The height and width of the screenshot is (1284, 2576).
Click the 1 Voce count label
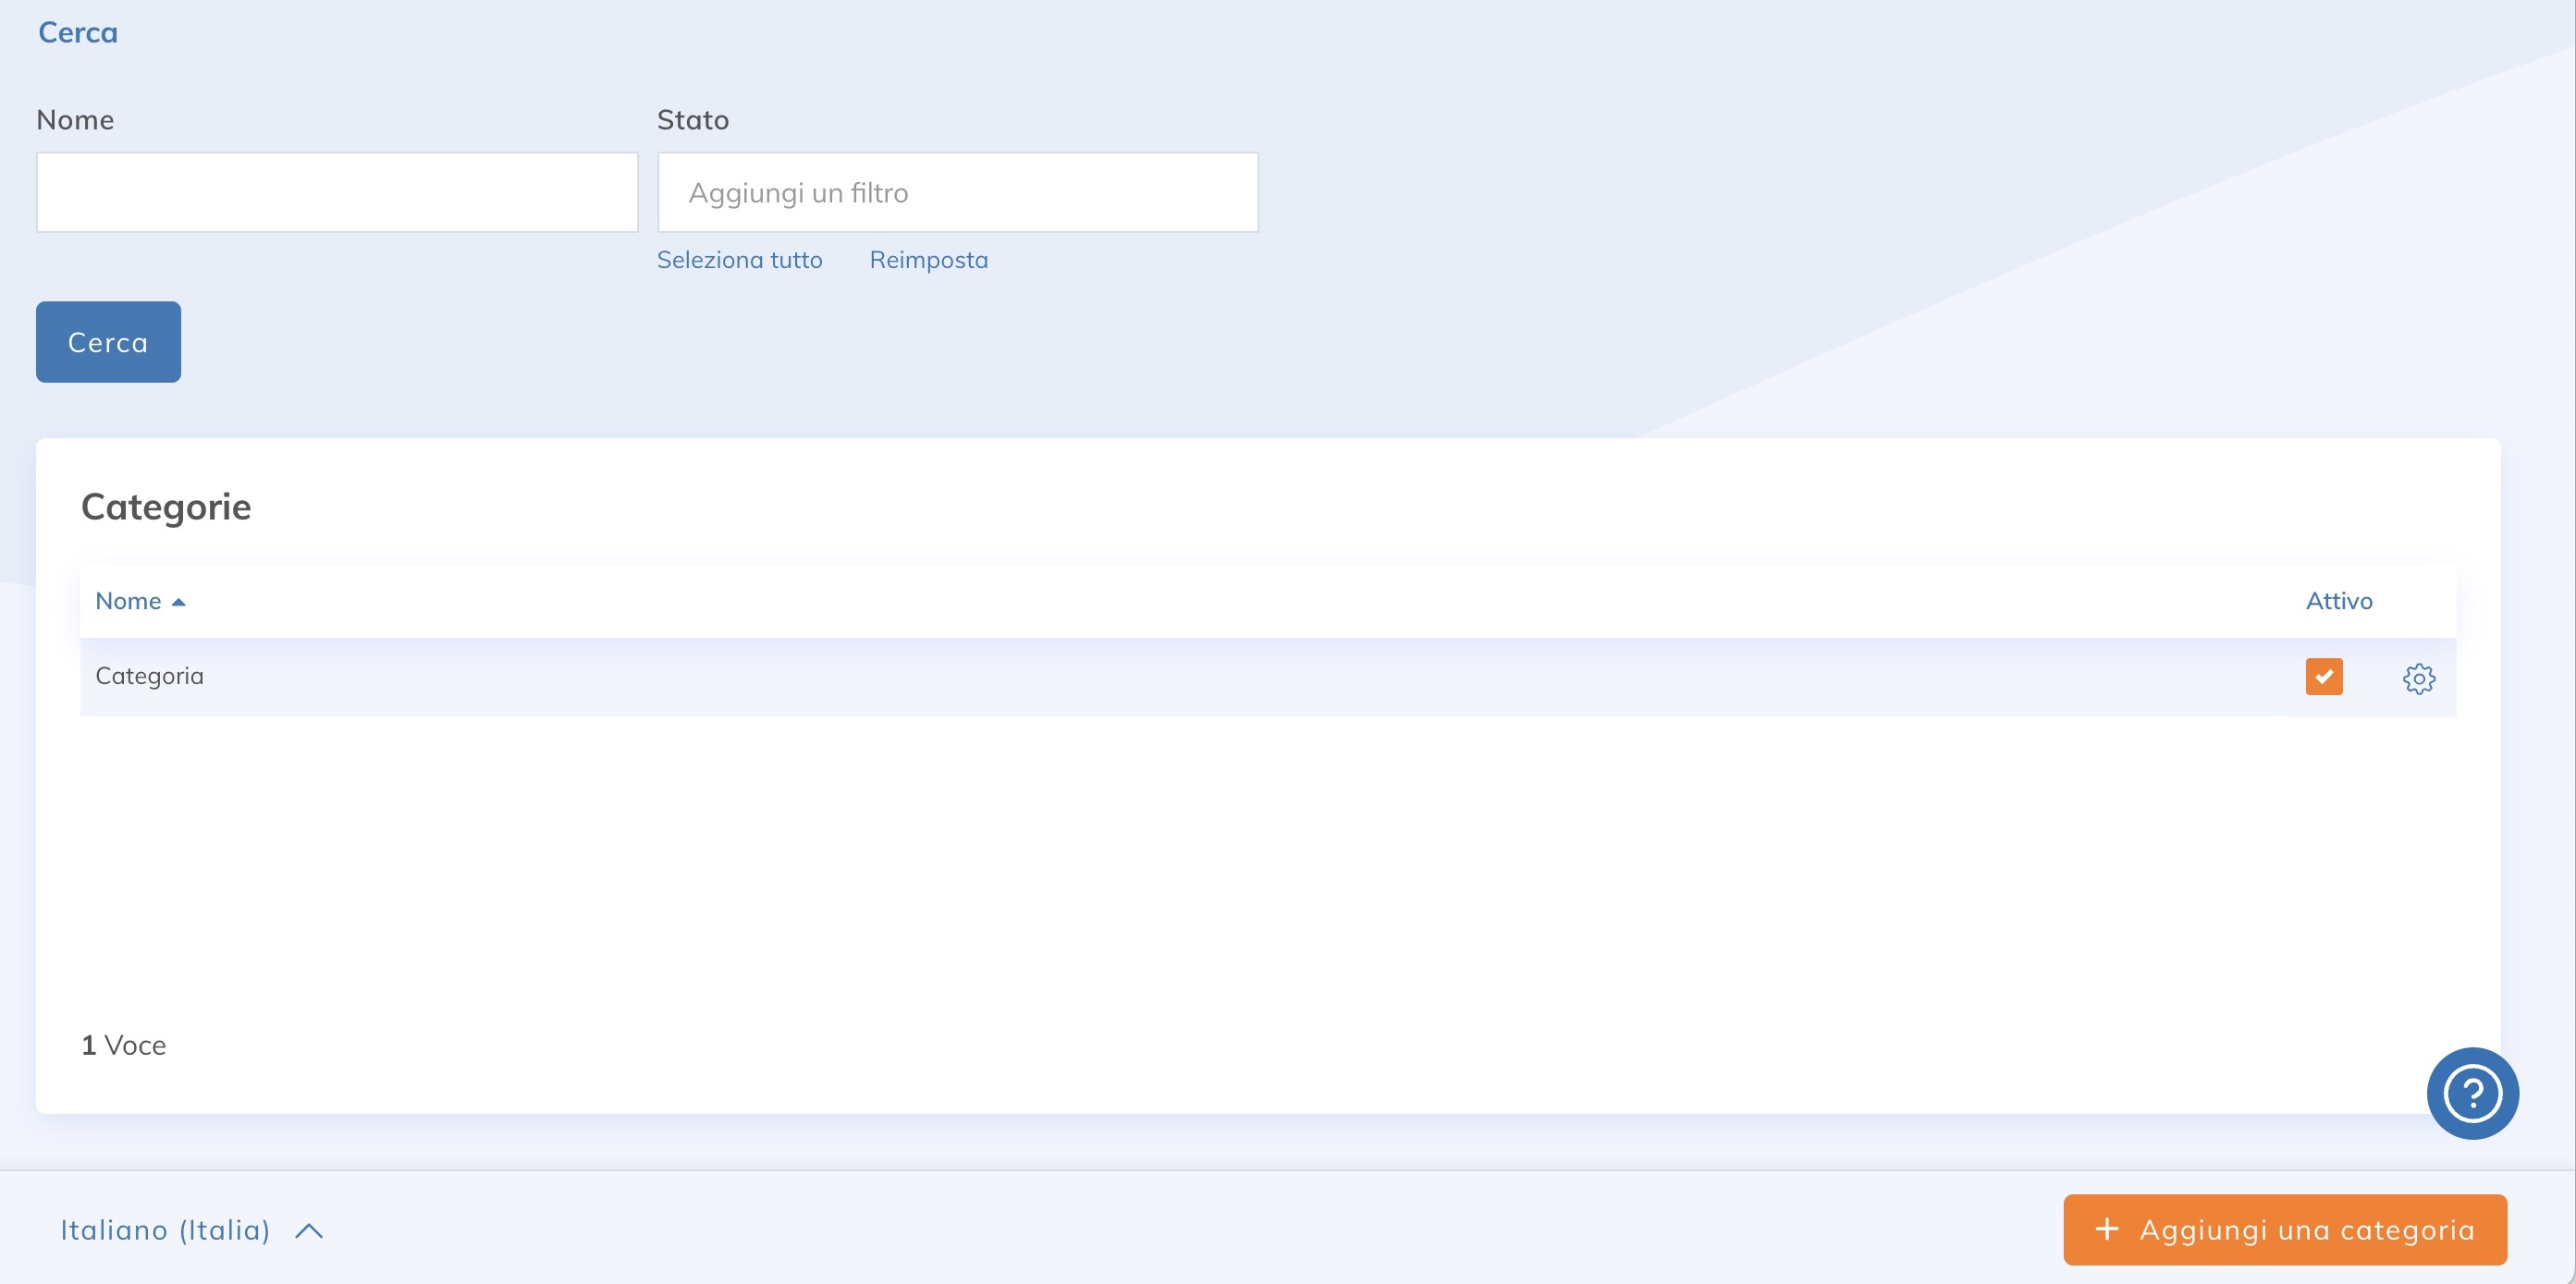[x=124, y=1045]
